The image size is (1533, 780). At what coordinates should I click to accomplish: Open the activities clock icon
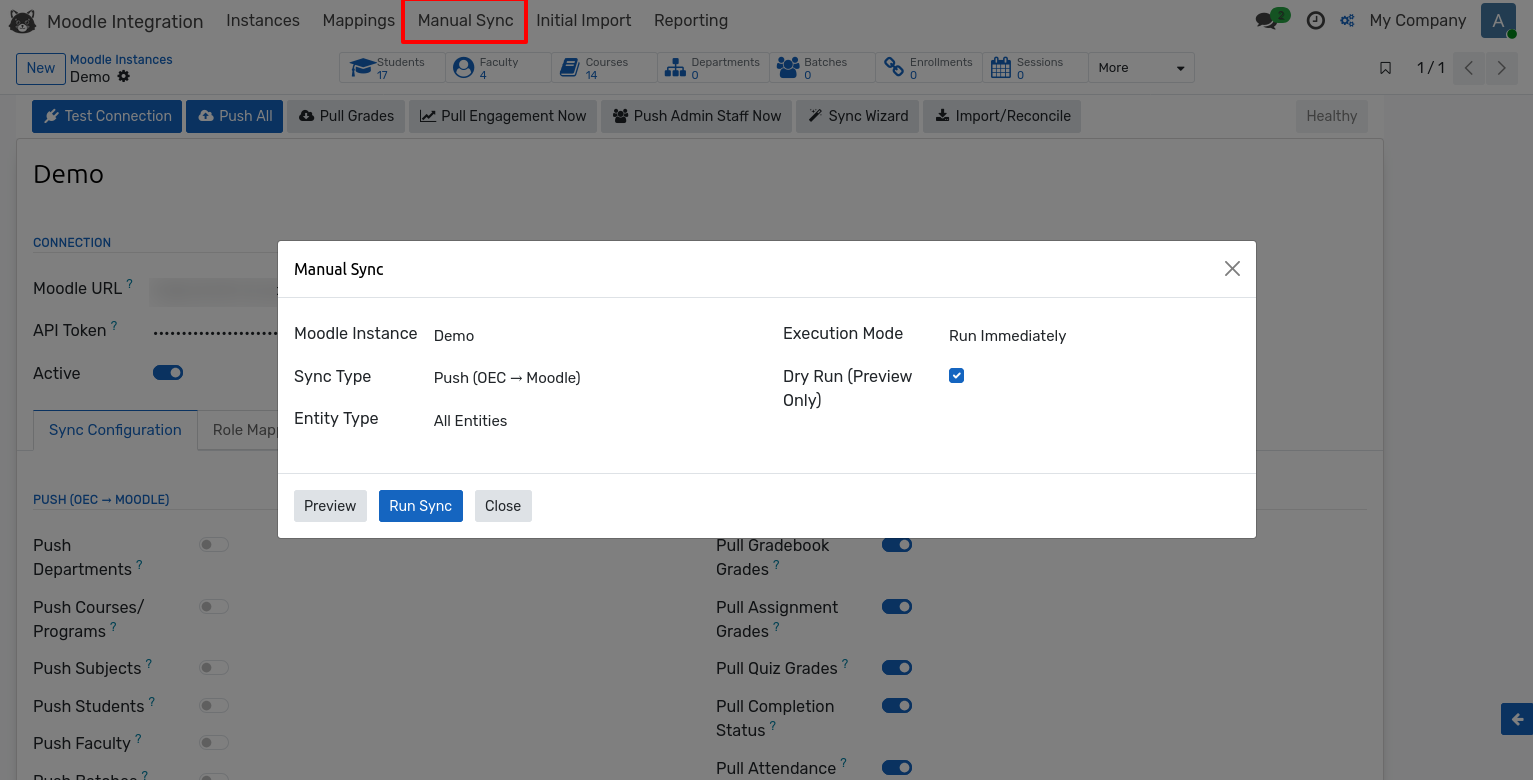click(x=1316, y=20)
